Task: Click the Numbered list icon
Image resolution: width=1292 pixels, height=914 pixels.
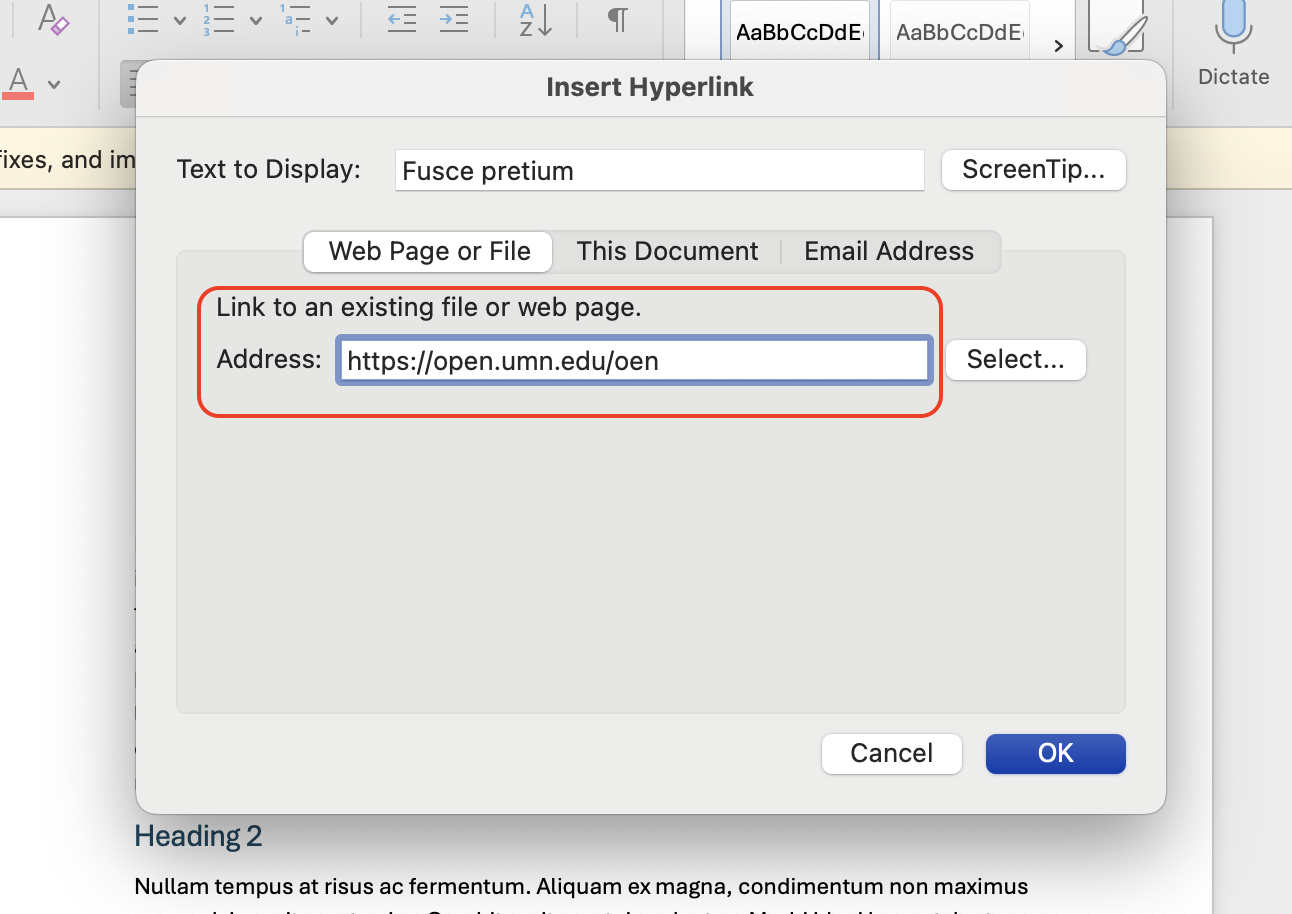Action: (x=218, y=19)
